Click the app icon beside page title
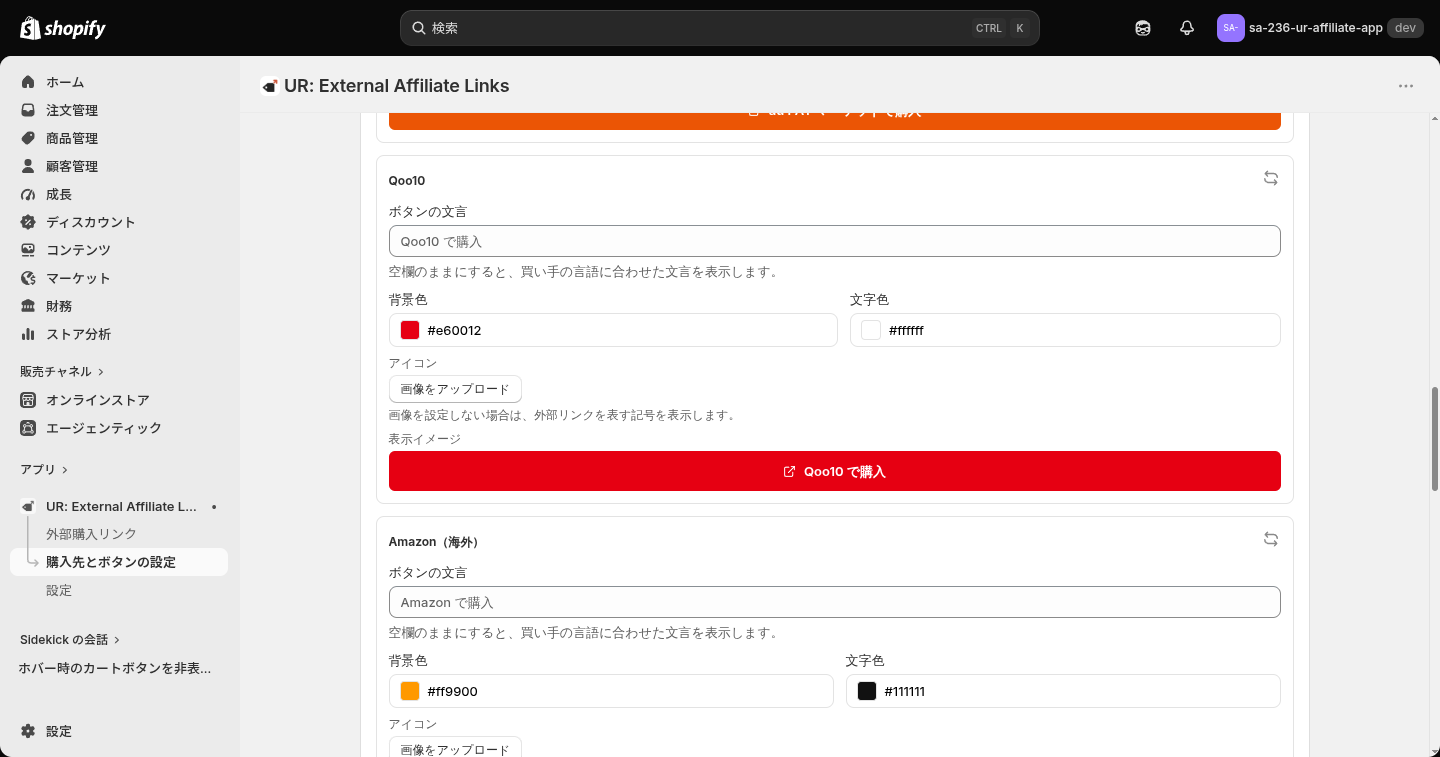This screenshot has width=1440, height=757. point(269,86)
